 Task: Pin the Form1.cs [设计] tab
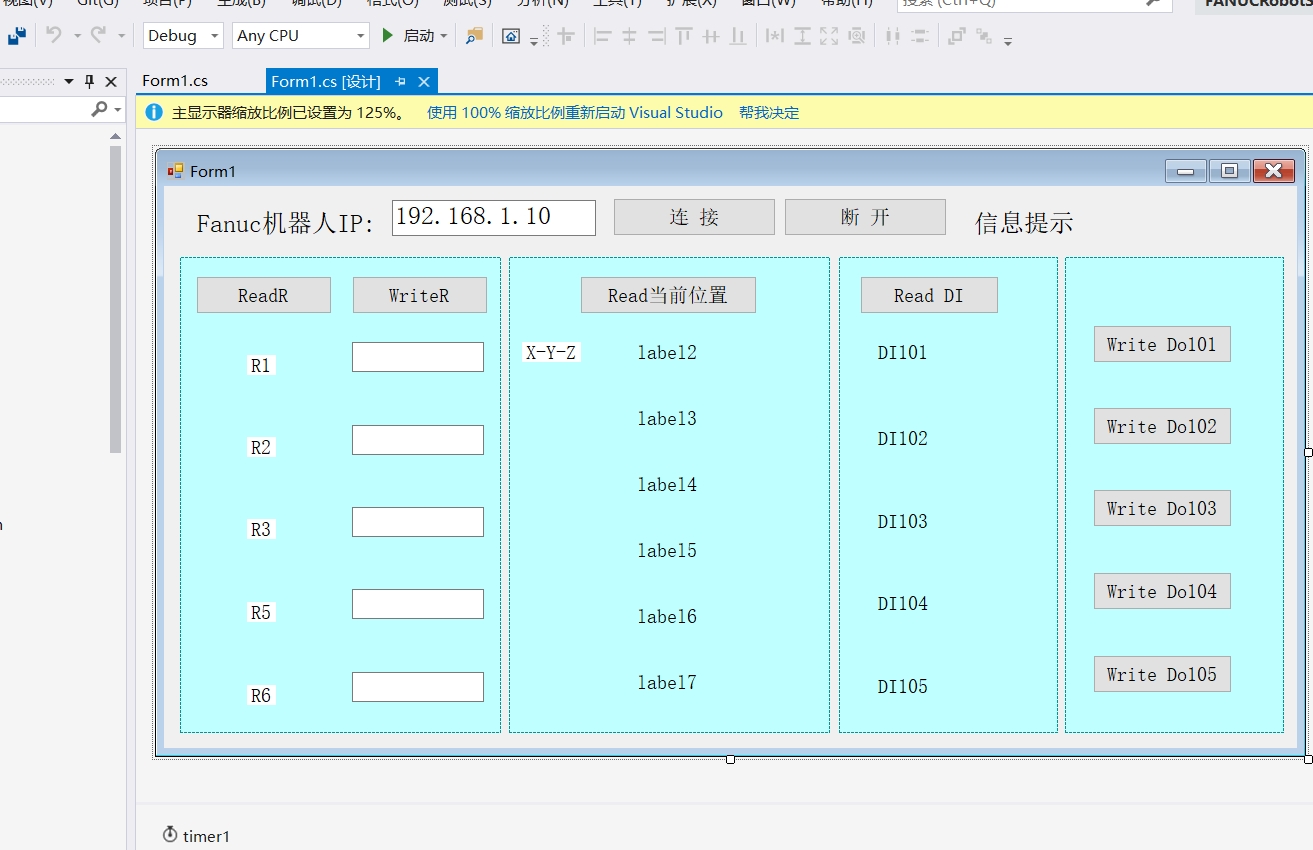tap(401, 82)
